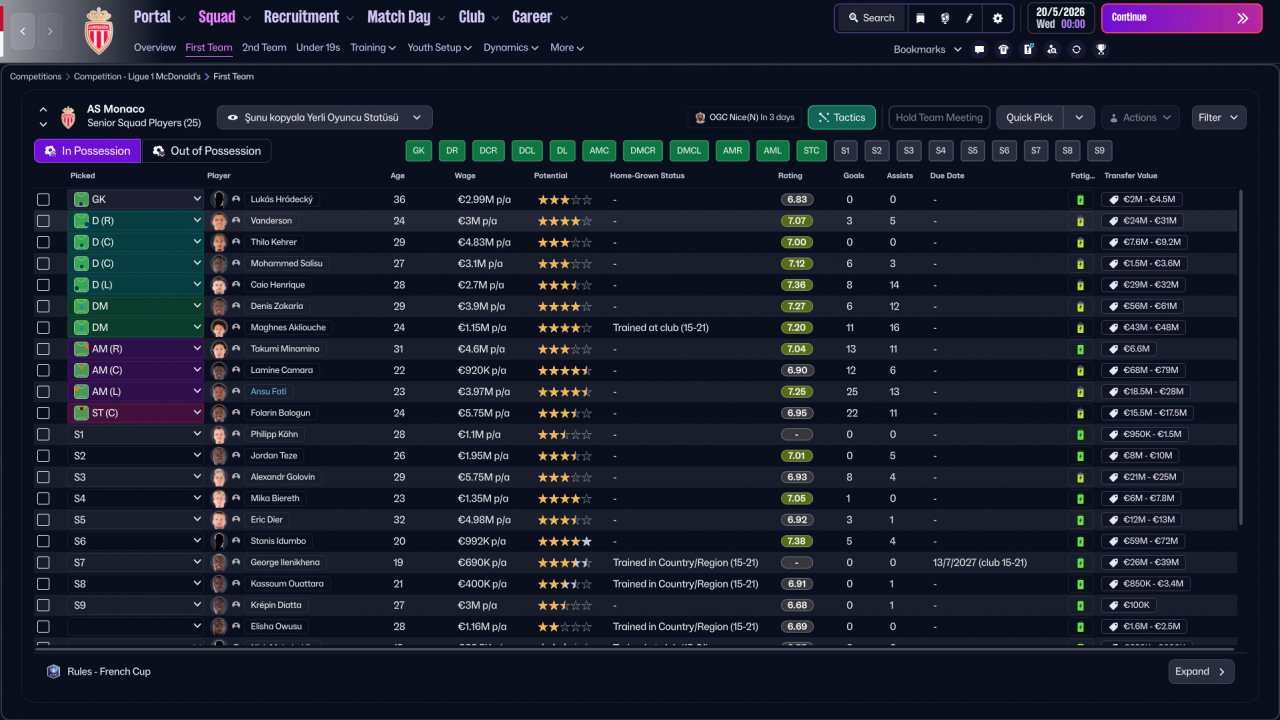Select the S1 substitute pill

[846, 151]
